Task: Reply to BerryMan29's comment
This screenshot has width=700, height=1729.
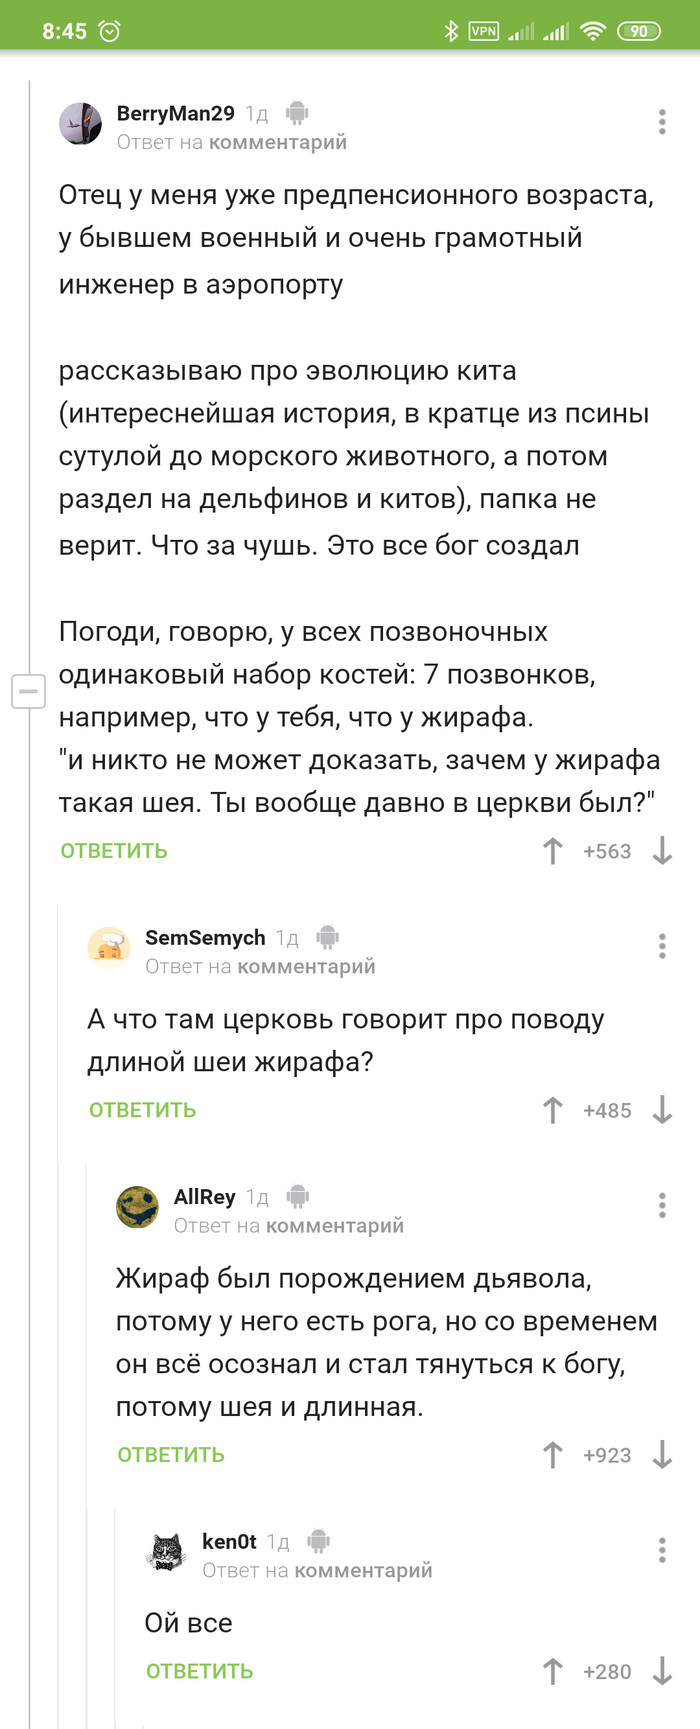Action: 114,851
